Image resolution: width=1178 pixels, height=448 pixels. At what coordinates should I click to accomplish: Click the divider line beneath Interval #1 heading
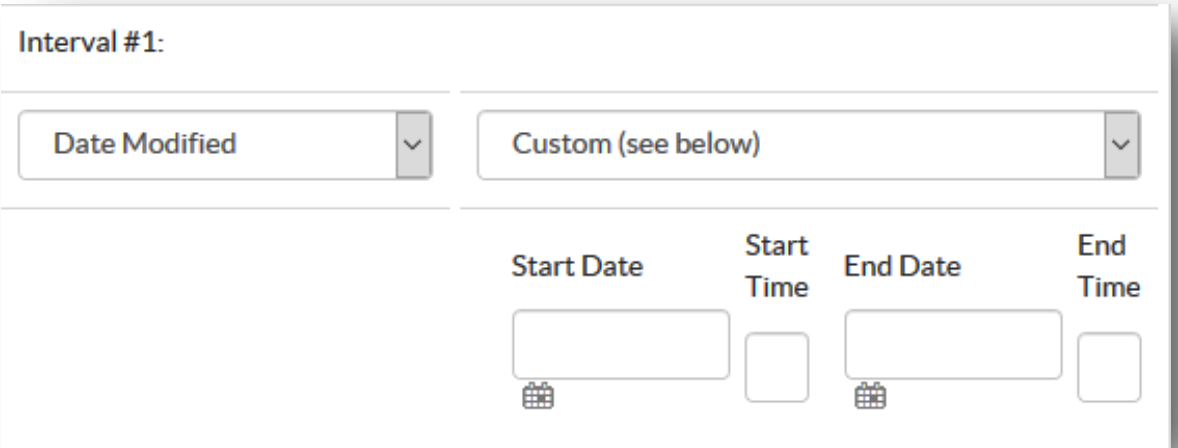(x=225, y=92)
